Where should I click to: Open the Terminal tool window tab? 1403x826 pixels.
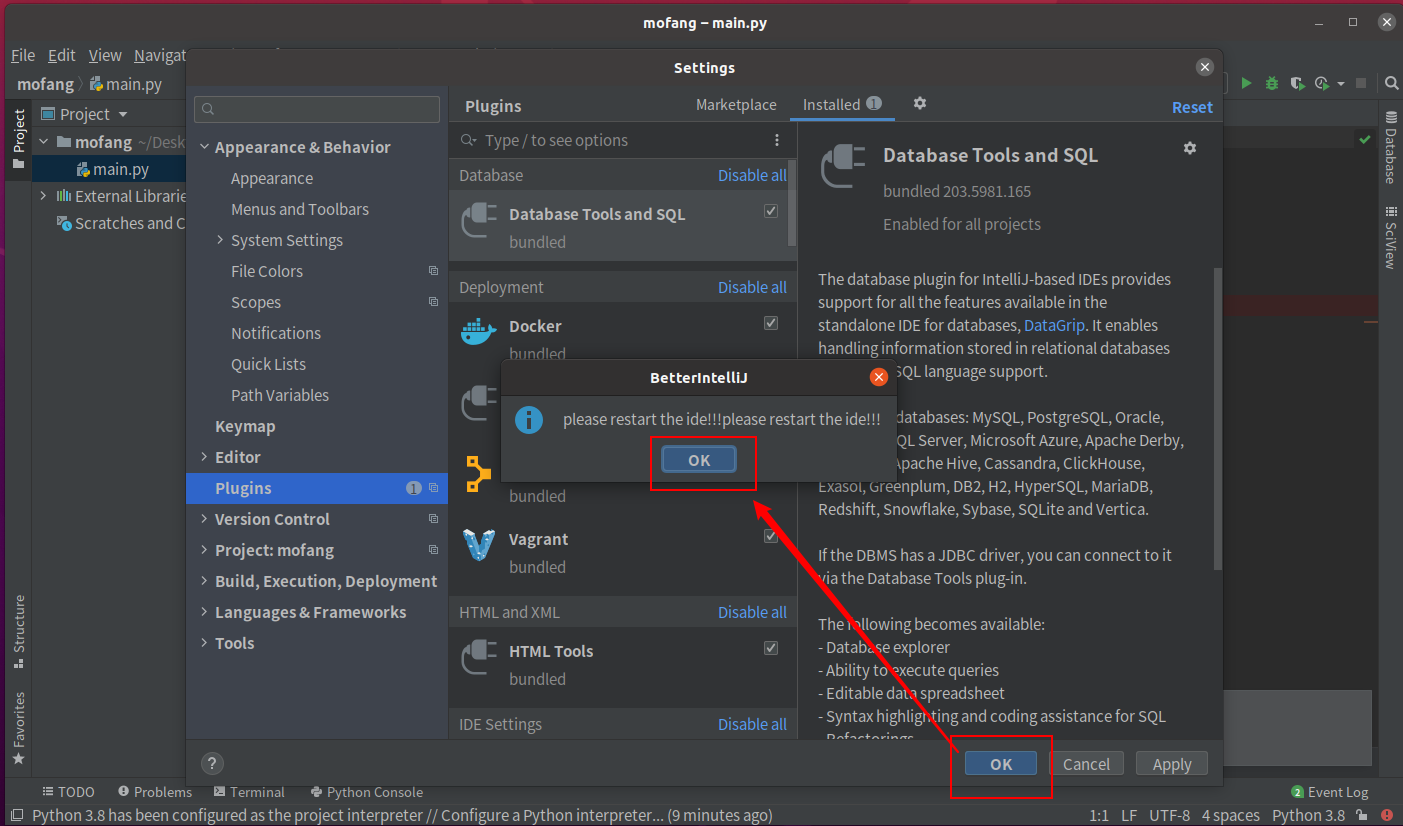pyautogui.click(x=250, y=792)
